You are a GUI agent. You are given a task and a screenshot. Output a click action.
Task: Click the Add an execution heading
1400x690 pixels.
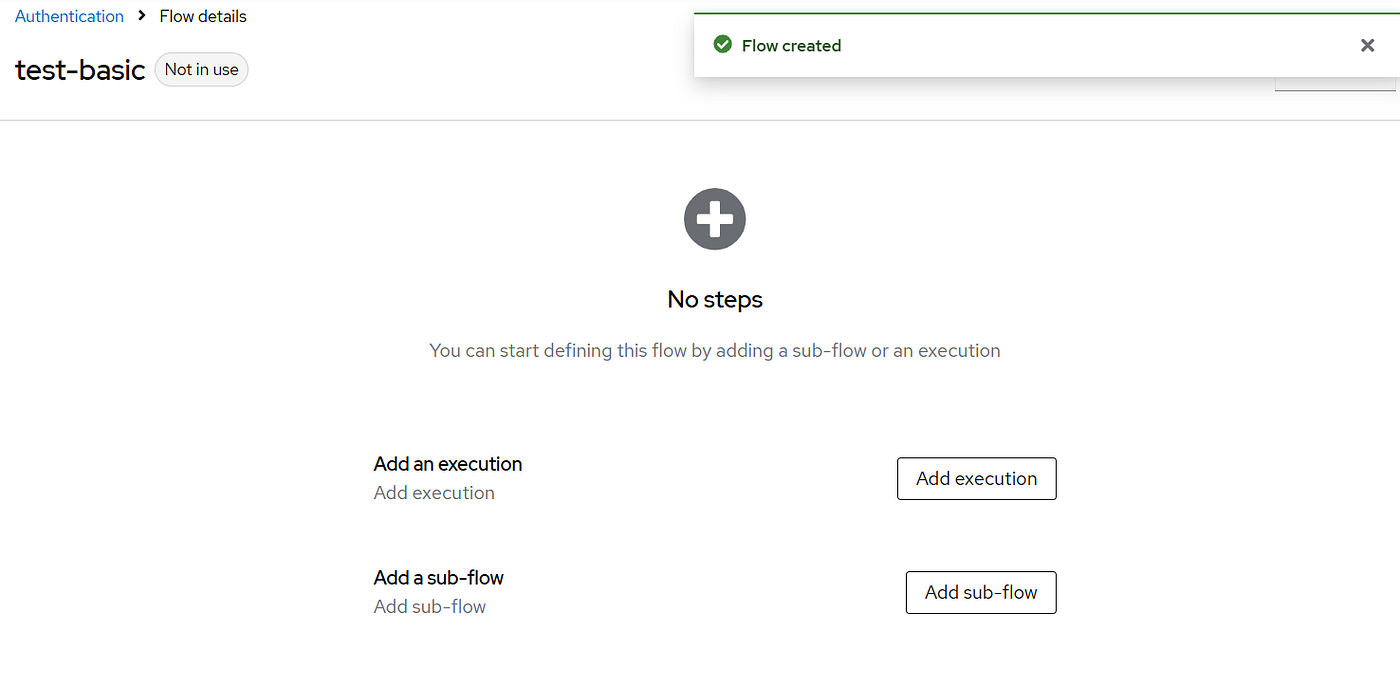click(448, 464)
